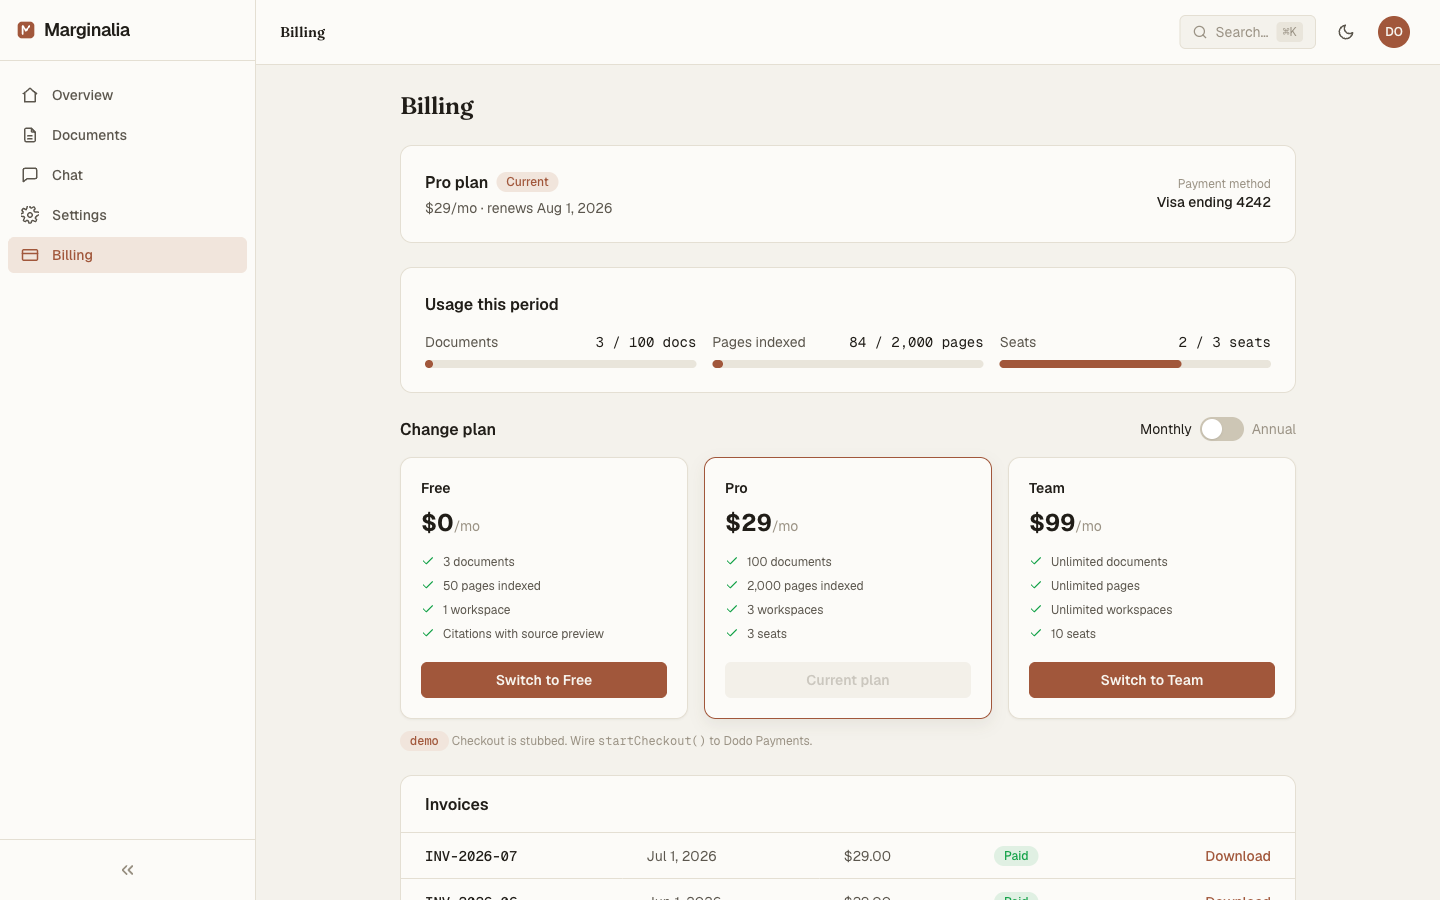The image size is (1440, 900).
Task: Toggle dark mode moon icon
Action: click(1346, 32)
